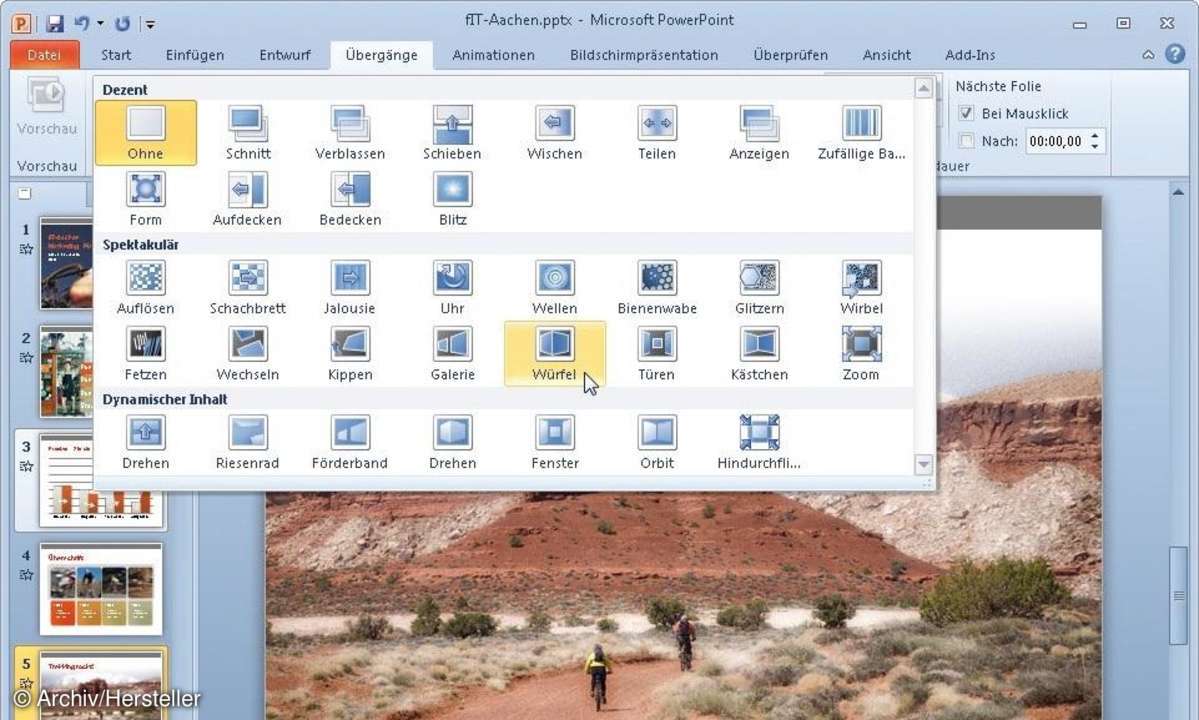Apply the Form transition
1199x720 pixels.
(x=145, y=199)
